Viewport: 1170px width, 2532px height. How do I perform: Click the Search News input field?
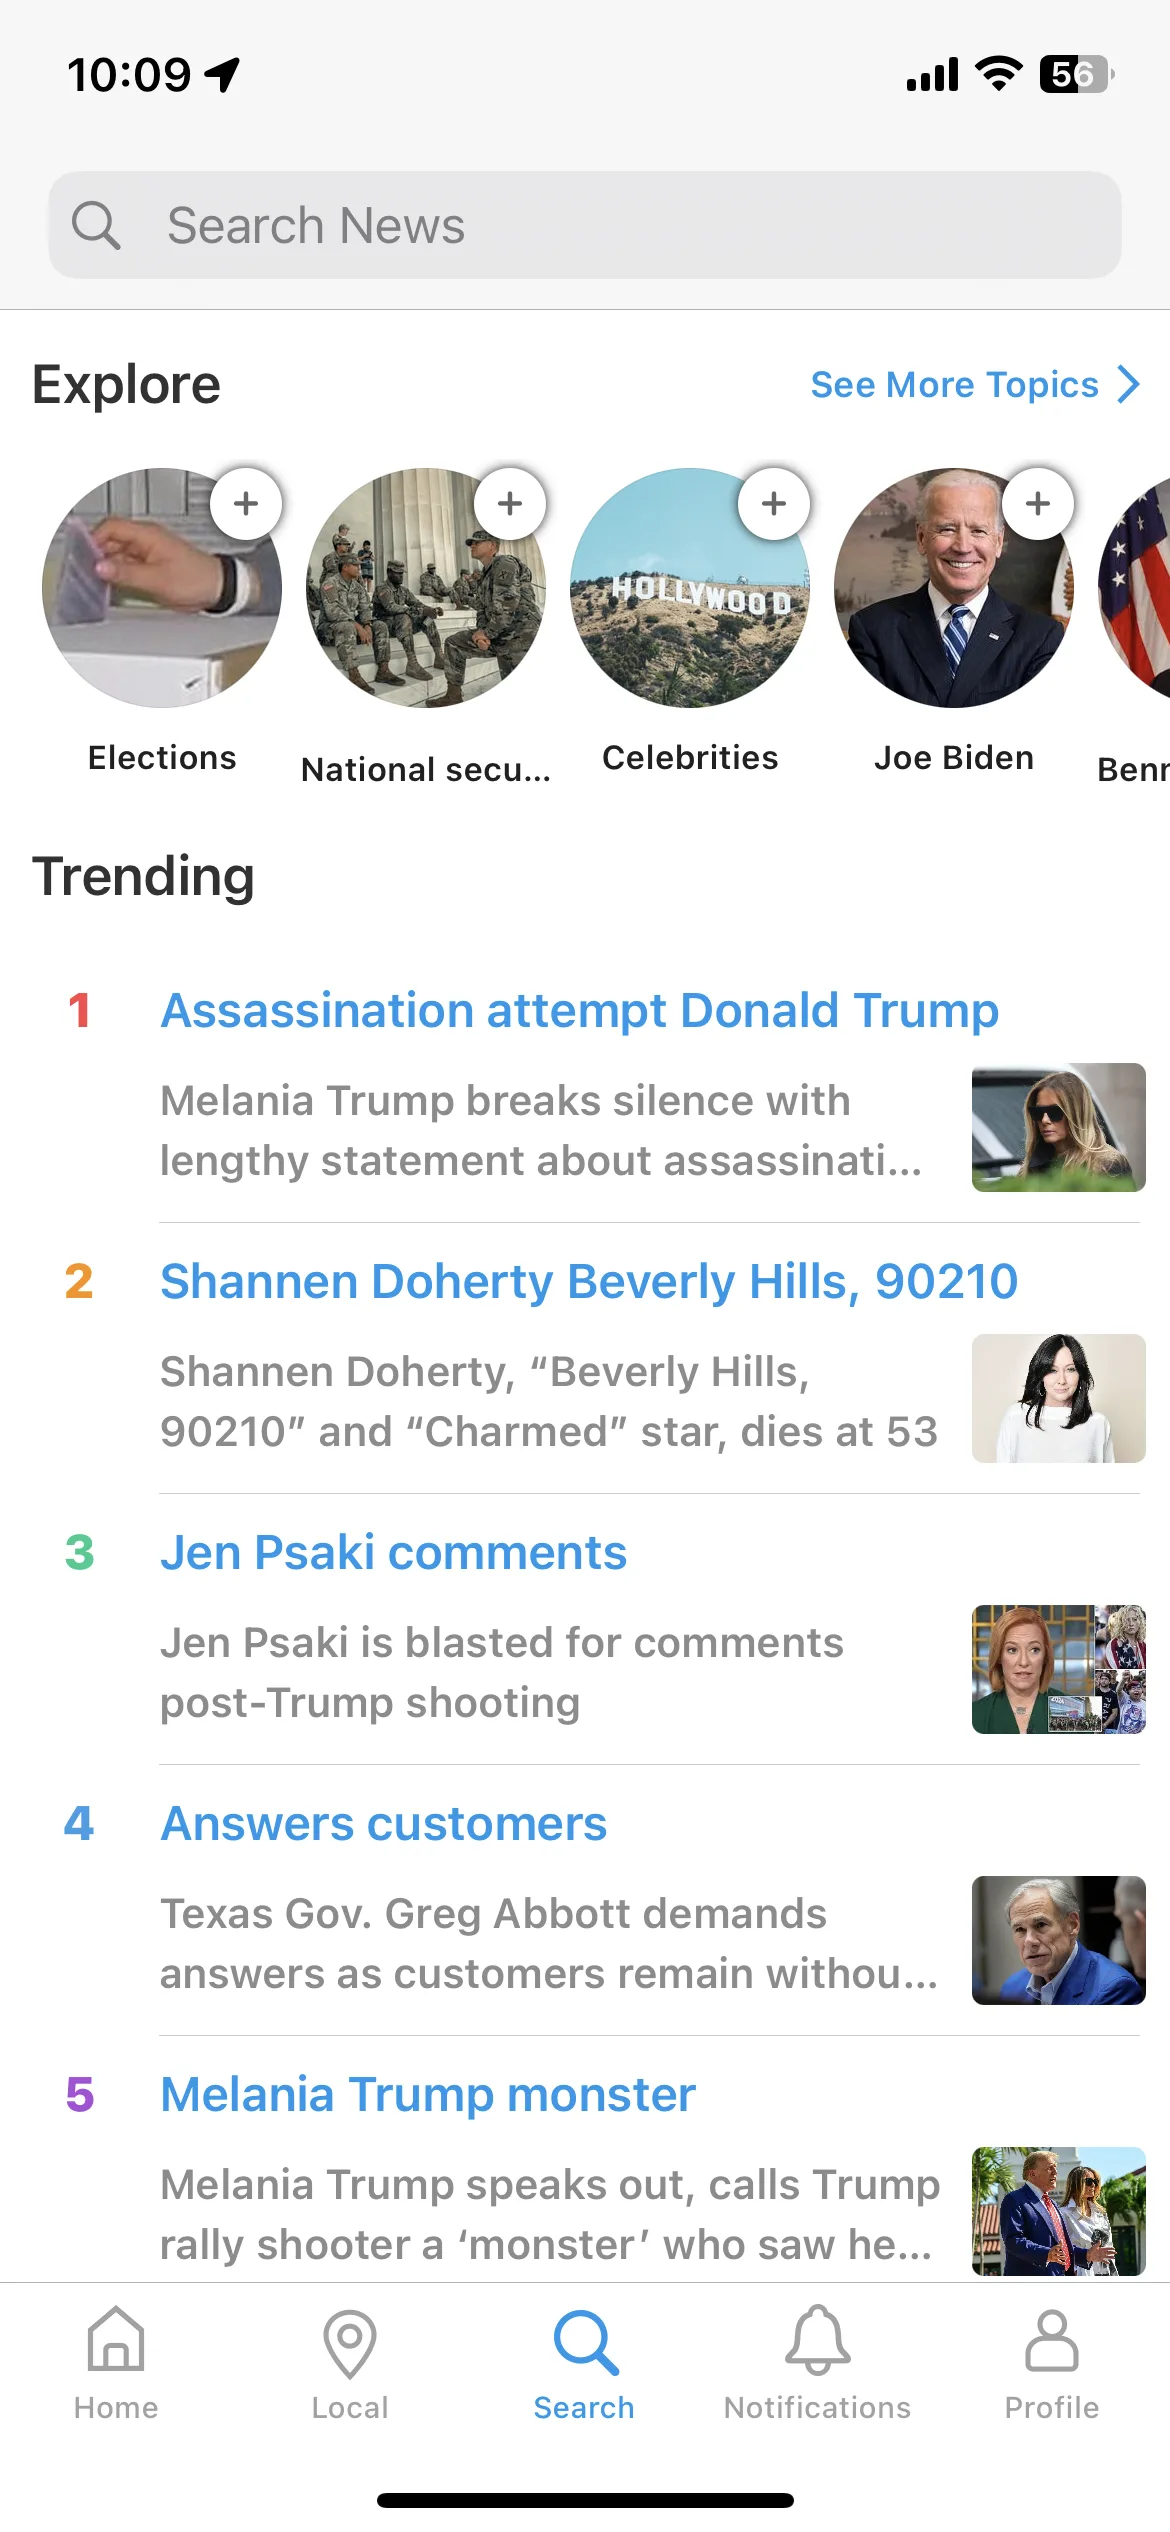[585, 225]
